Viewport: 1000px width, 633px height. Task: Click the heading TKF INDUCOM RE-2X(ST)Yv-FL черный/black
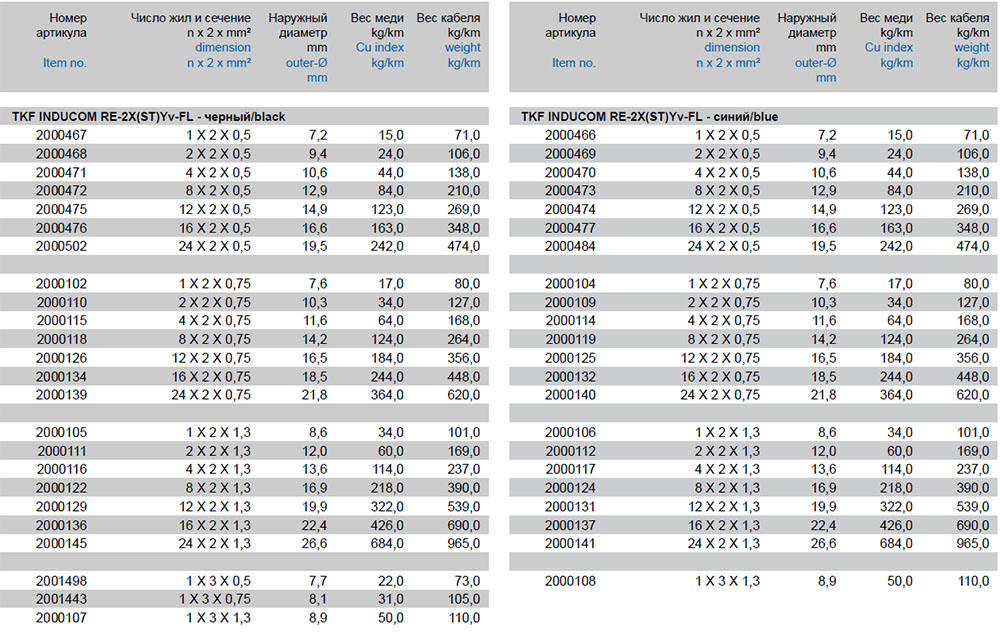tap(149, 117)
